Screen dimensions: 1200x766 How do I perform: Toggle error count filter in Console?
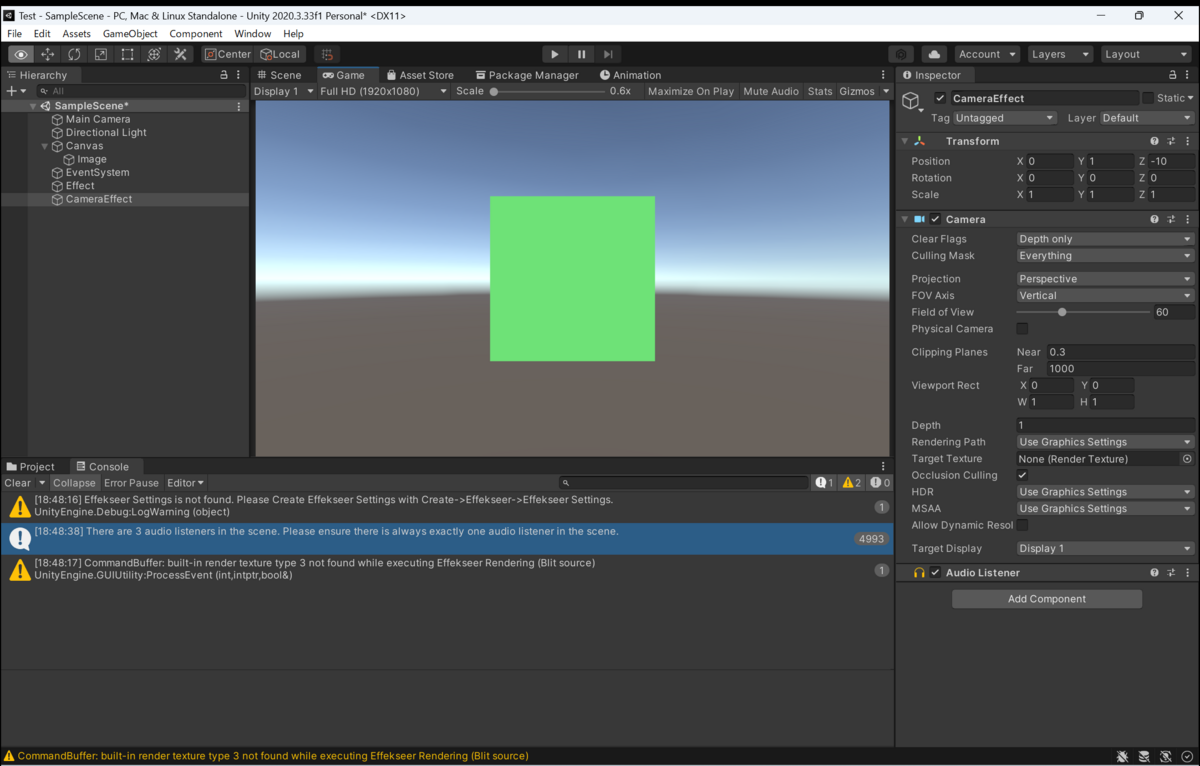879,483
